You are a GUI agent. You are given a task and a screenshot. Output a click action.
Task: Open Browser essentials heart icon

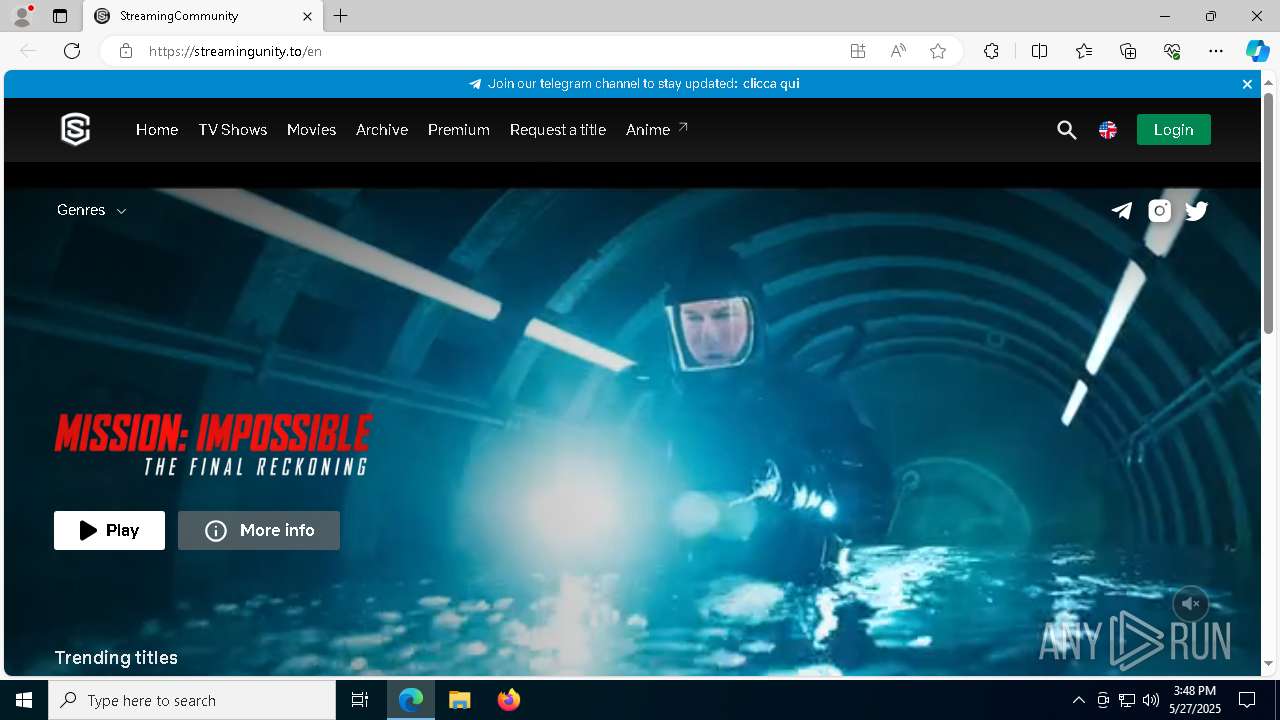click(1172, 51)
